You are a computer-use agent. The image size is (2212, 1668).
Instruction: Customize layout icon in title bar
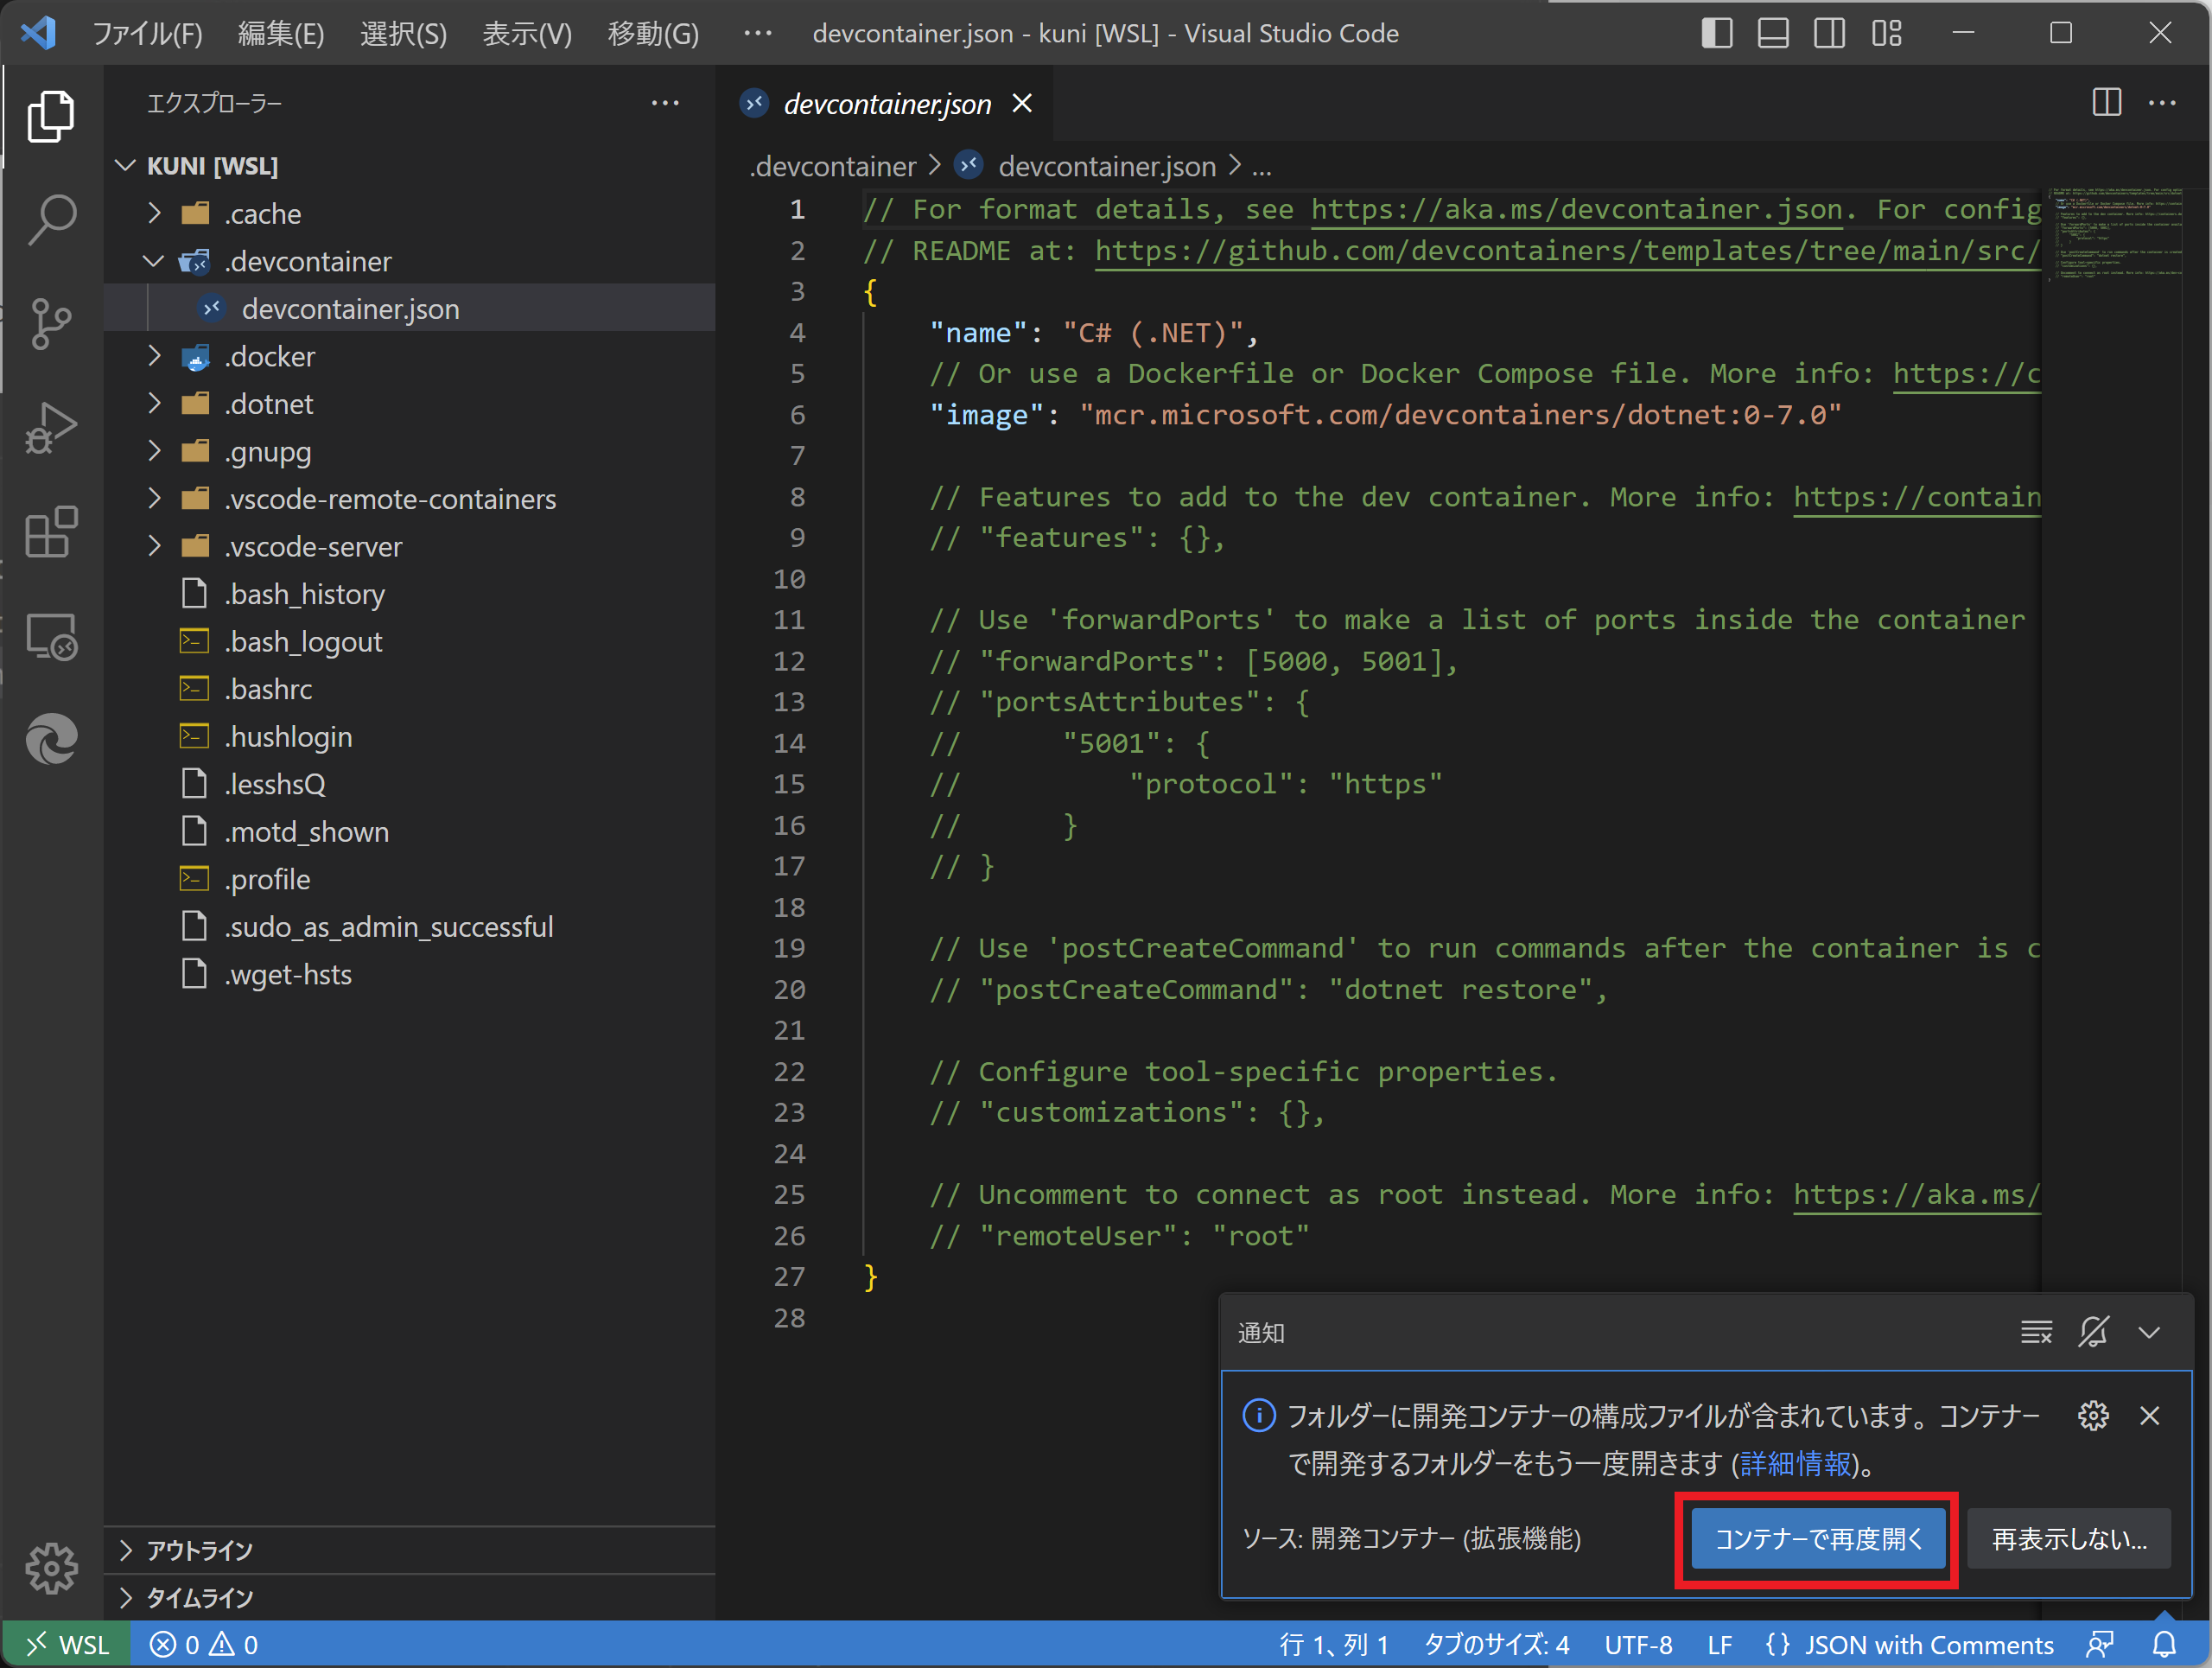1887,33
